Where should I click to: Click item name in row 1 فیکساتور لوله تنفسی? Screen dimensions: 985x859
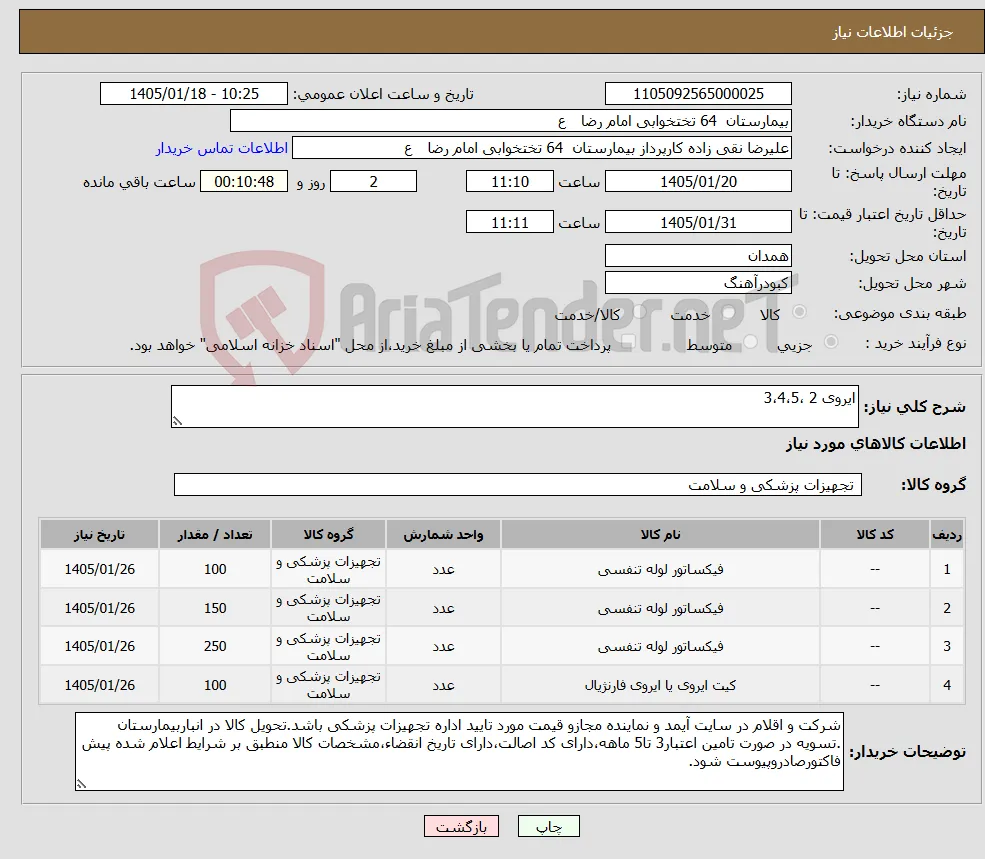[660, 569]
